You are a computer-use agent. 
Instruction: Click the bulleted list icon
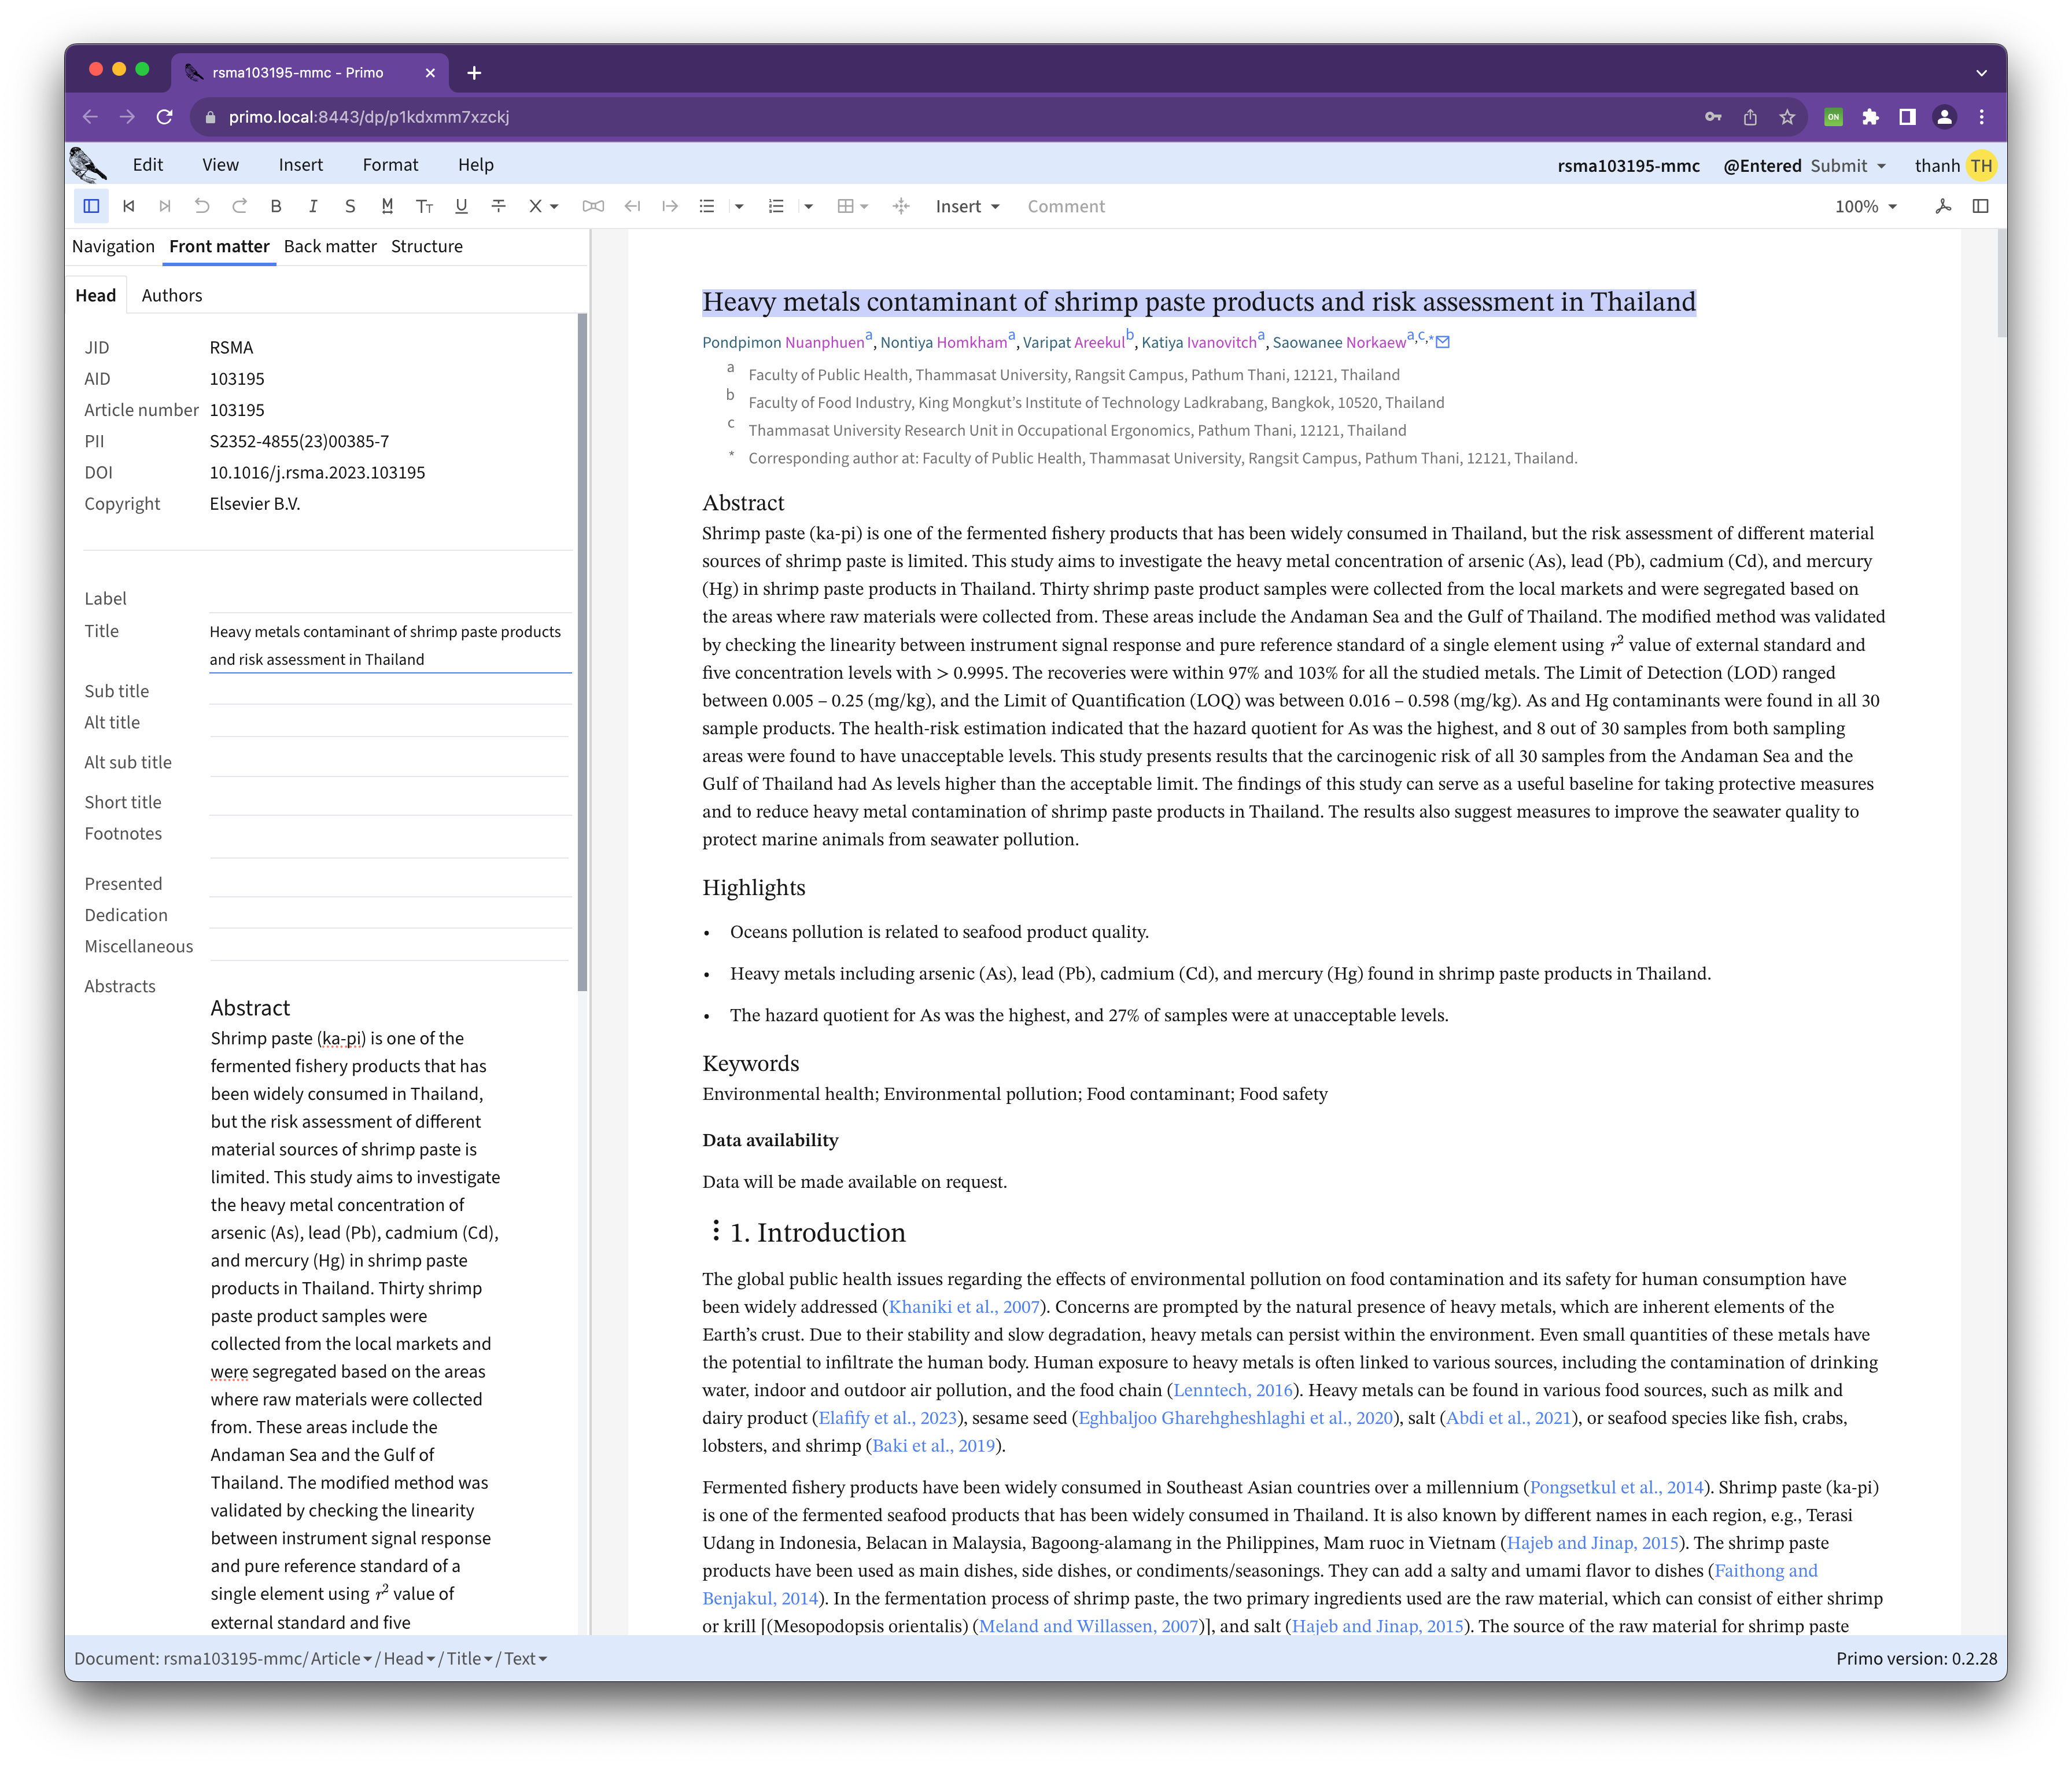[x=707, y=206]
